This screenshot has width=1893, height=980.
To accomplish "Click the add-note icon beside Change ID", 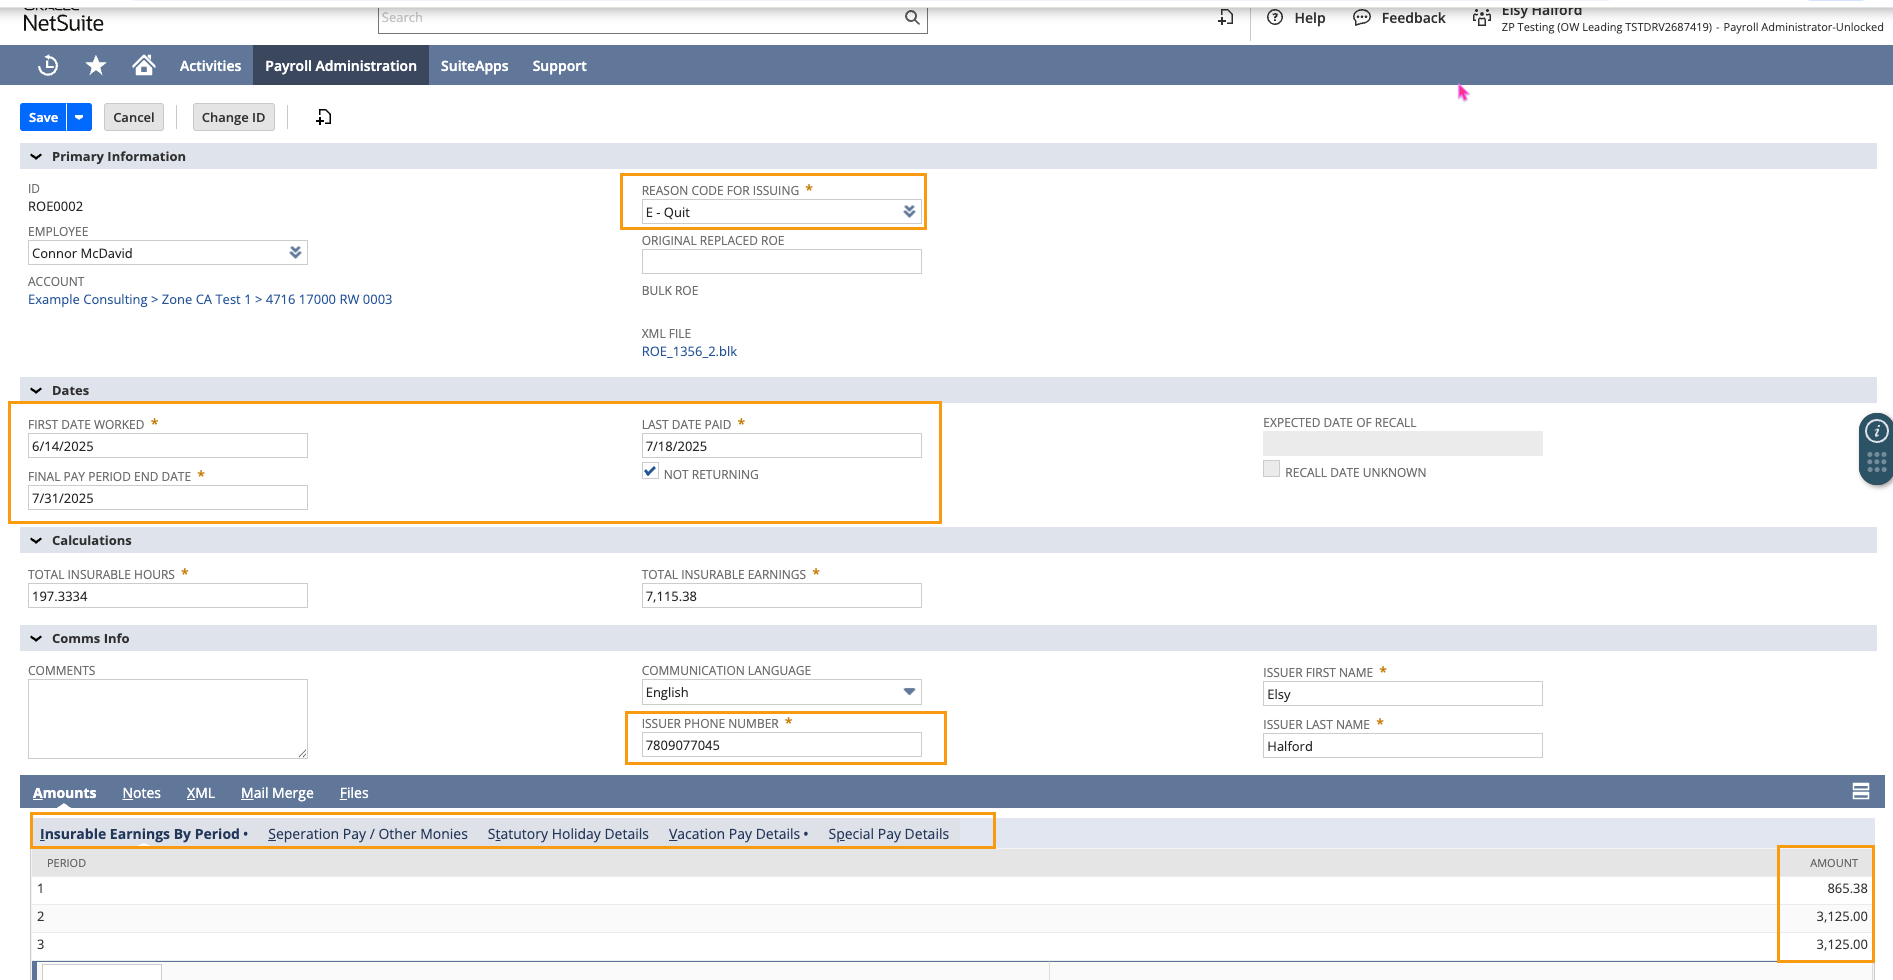I will point(324,117).
